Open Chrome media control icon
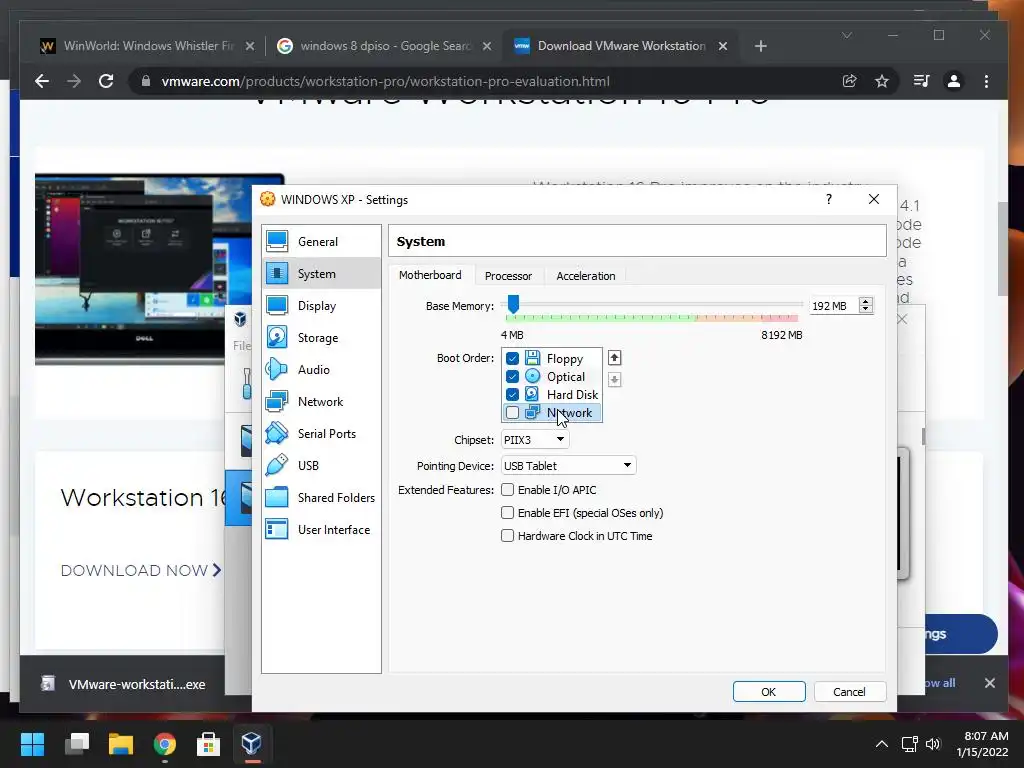This screenshot has width=1024, height=768. (921, 81)
